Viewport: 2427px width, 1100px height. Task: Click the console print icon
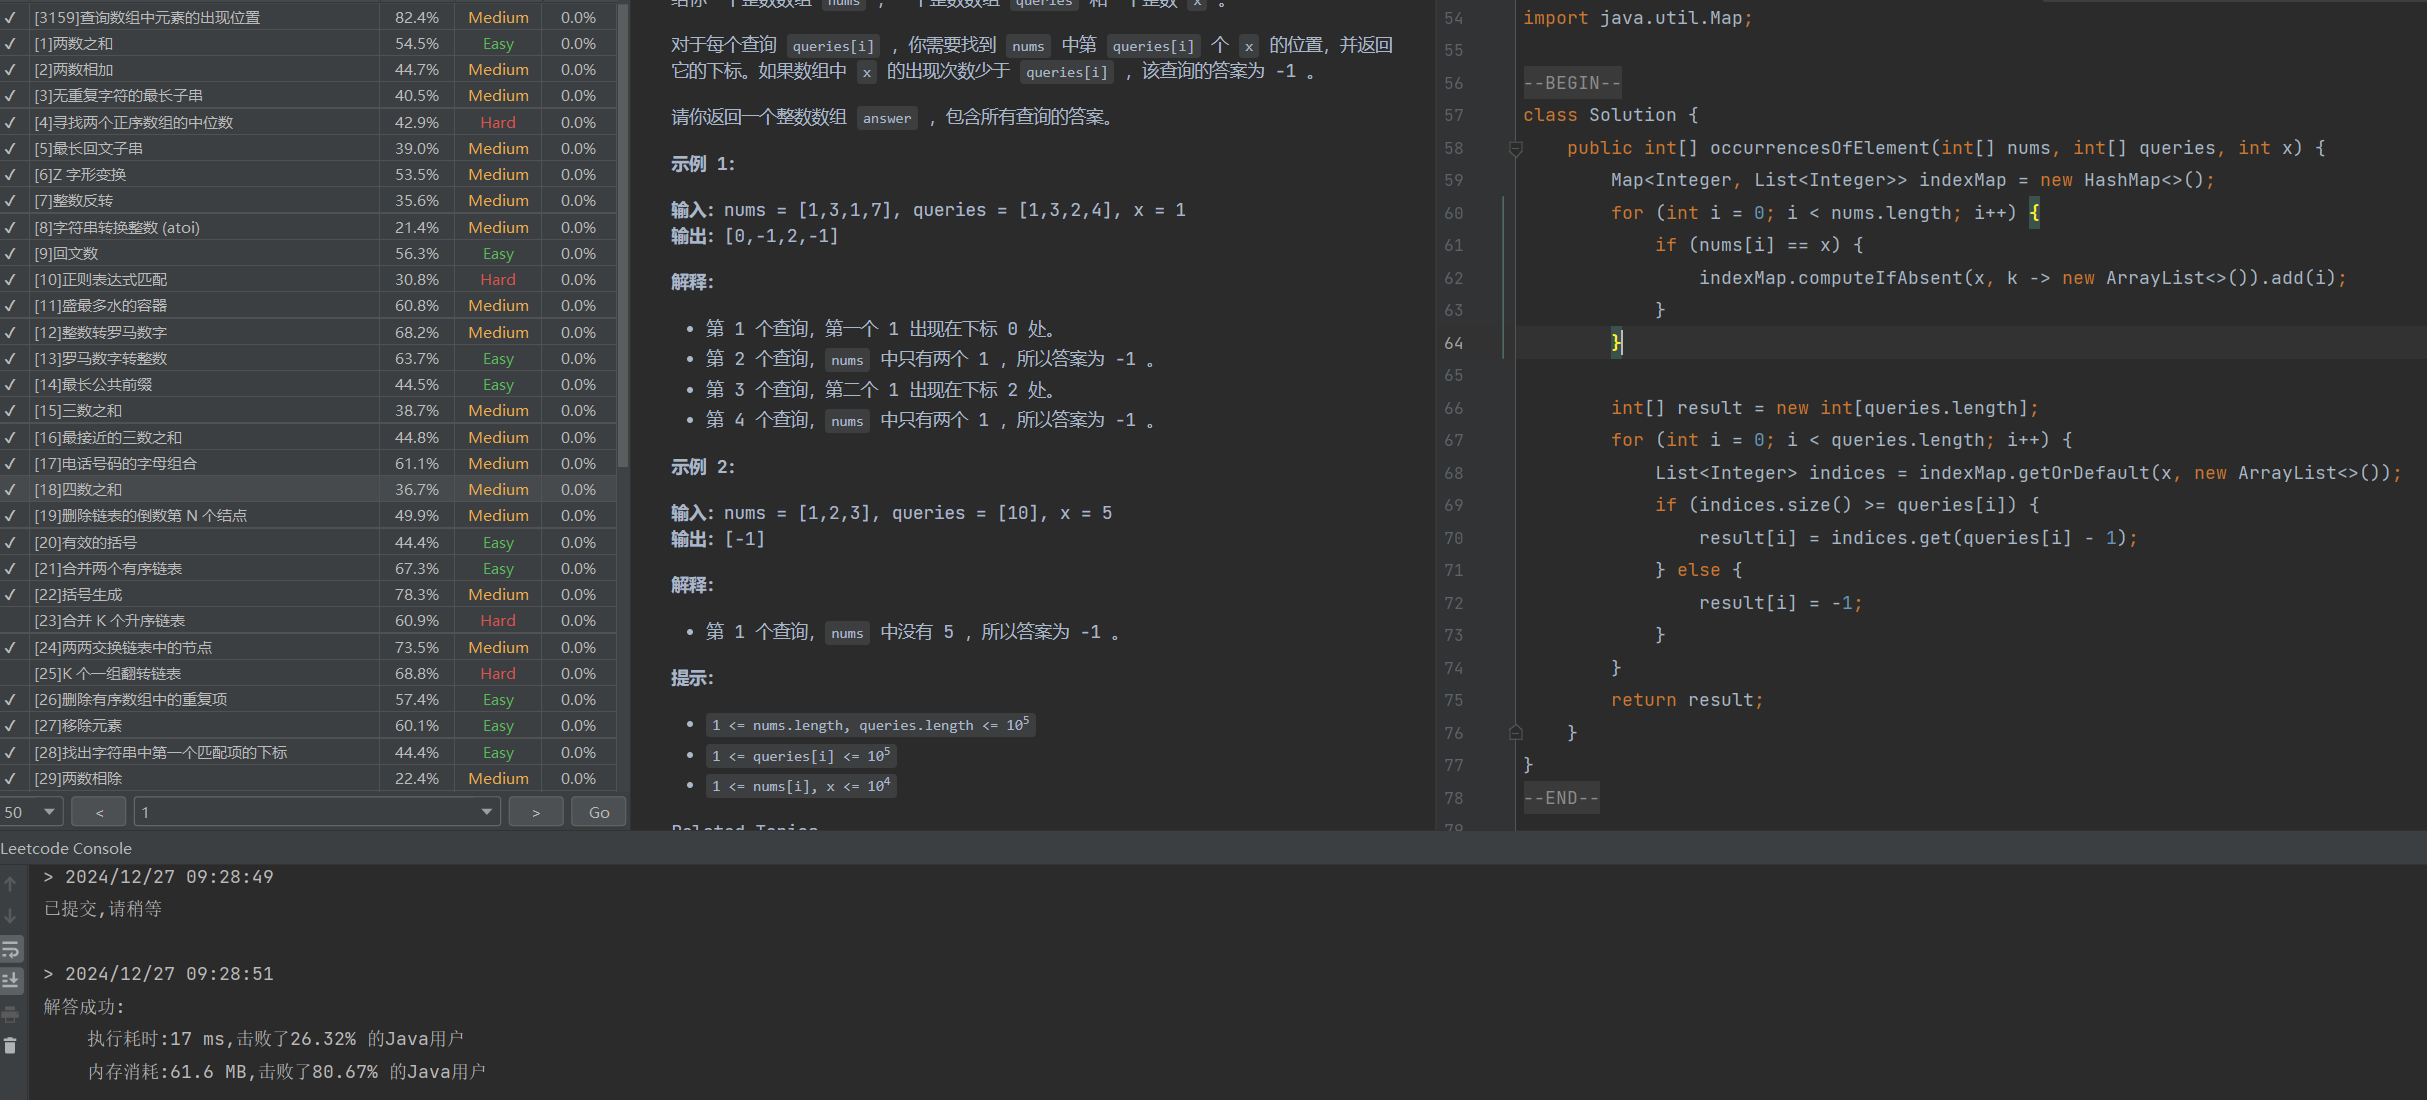pos(10,1014)
